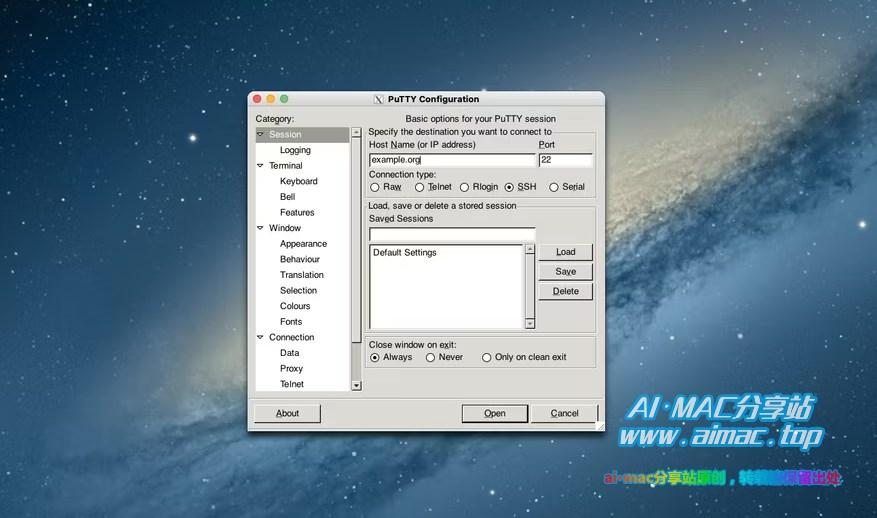
Task: Select the Terminal category label
Action: click(285, 166)
